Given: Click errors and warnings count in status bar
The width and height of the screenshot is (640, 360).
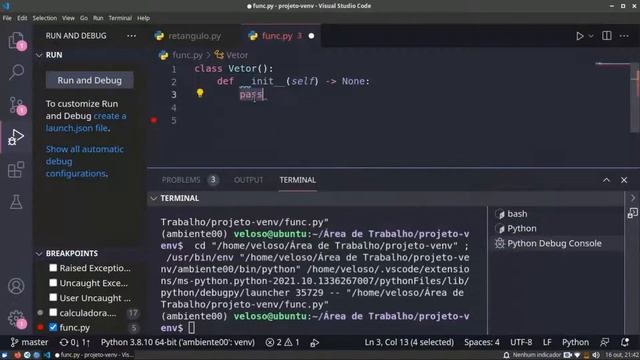Looking at the screenshot, I should tap(282, 342).
